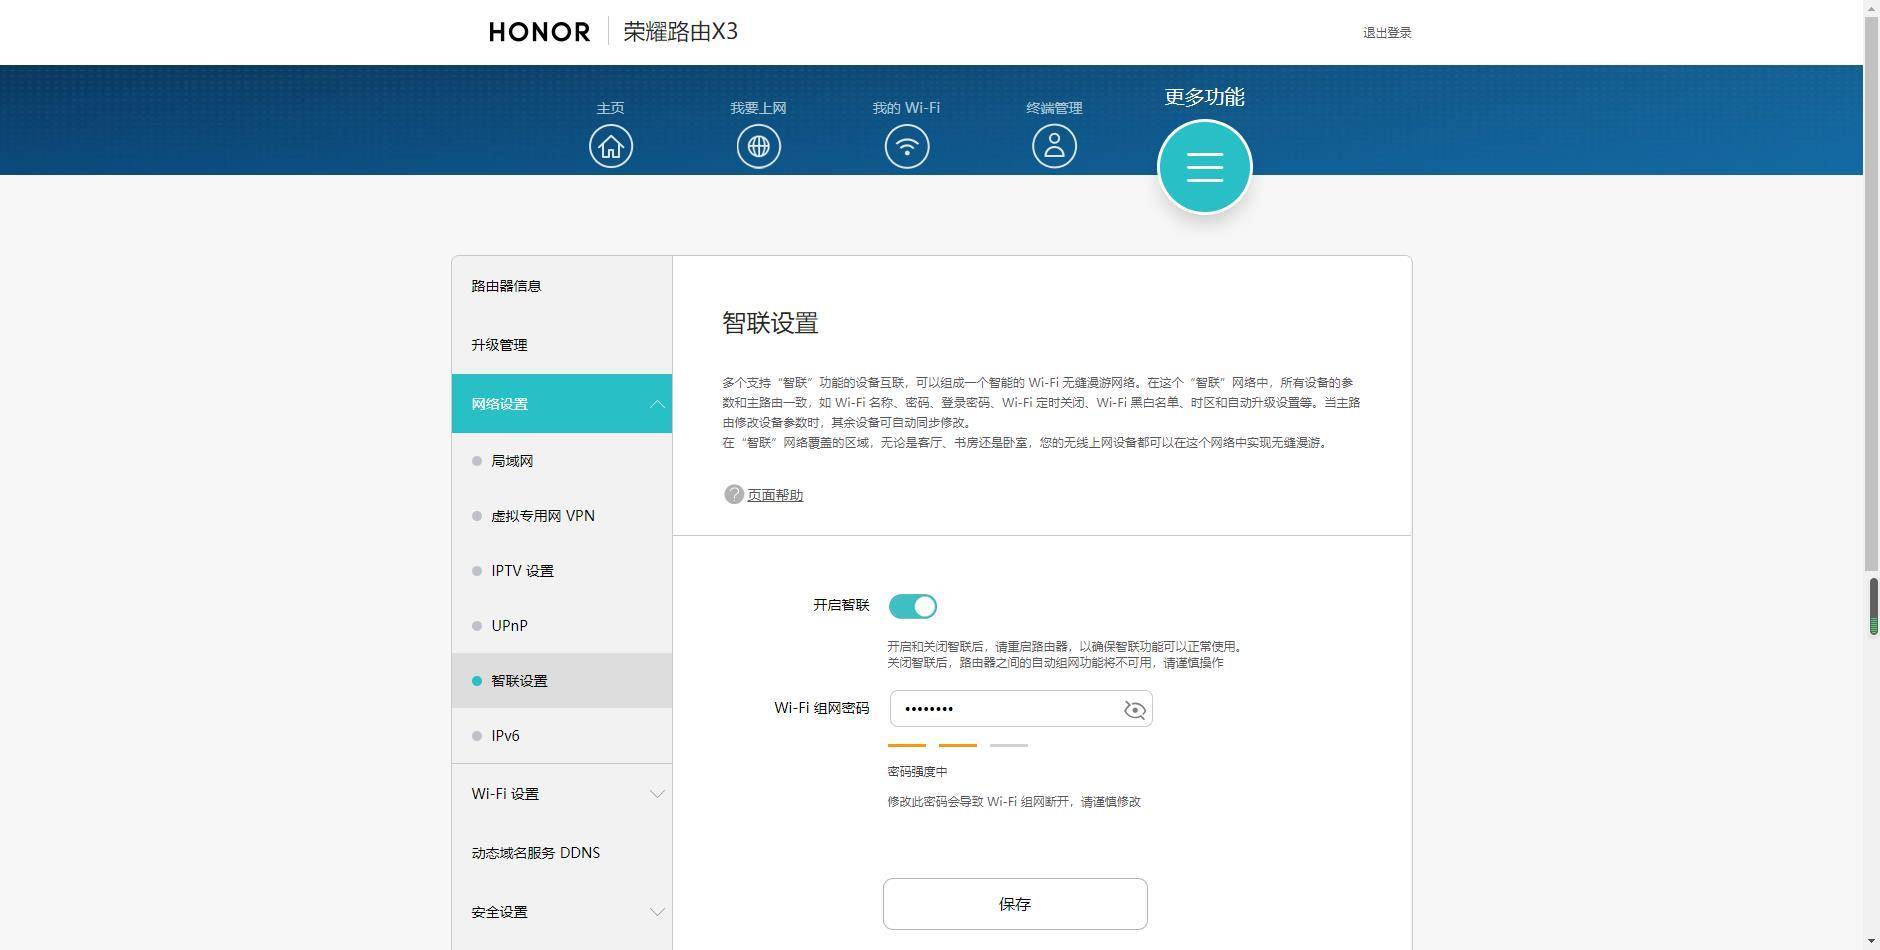
Task: Show the Wi-Fi 组网密码 password
Action: [x=1134, y=710]
